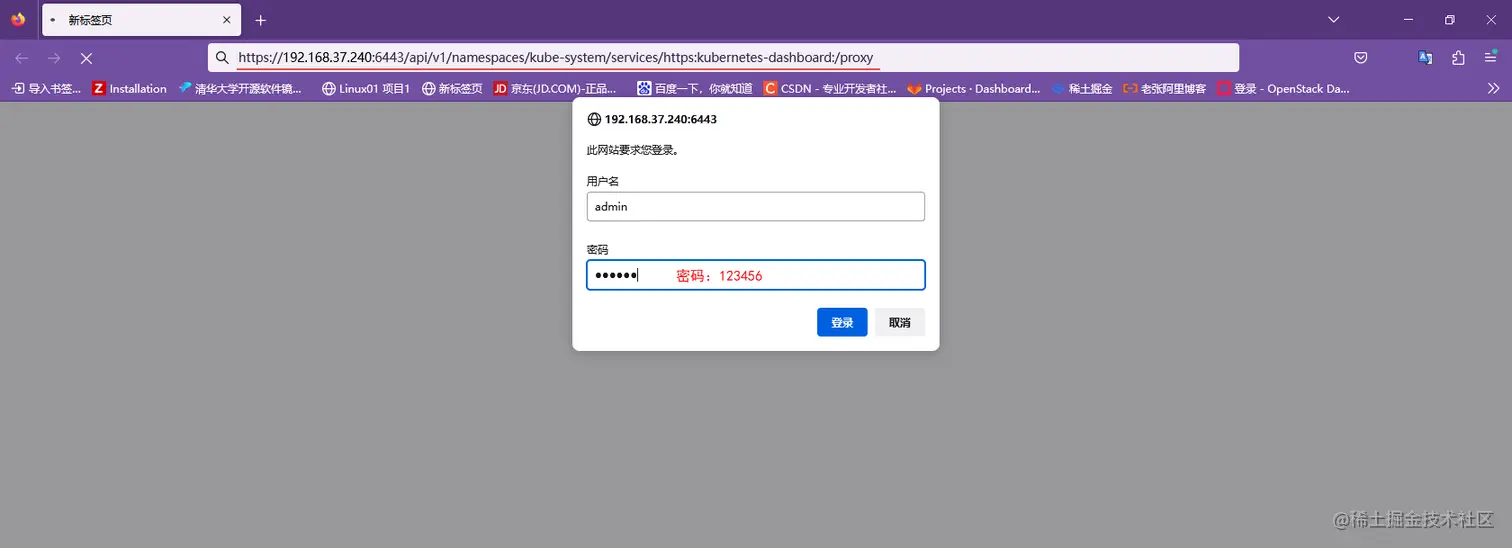
Task: Open the extensions puzzle icon
Action: tap(1458, 58)
